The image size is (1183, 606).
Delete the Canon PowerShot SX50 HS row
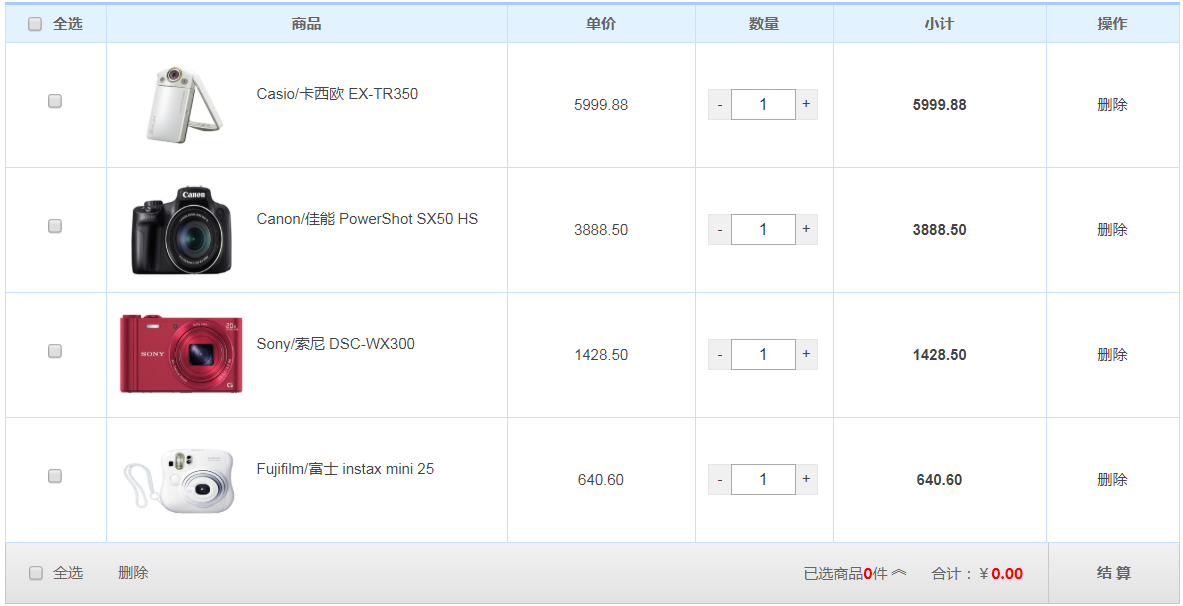tap(1112, 229)
